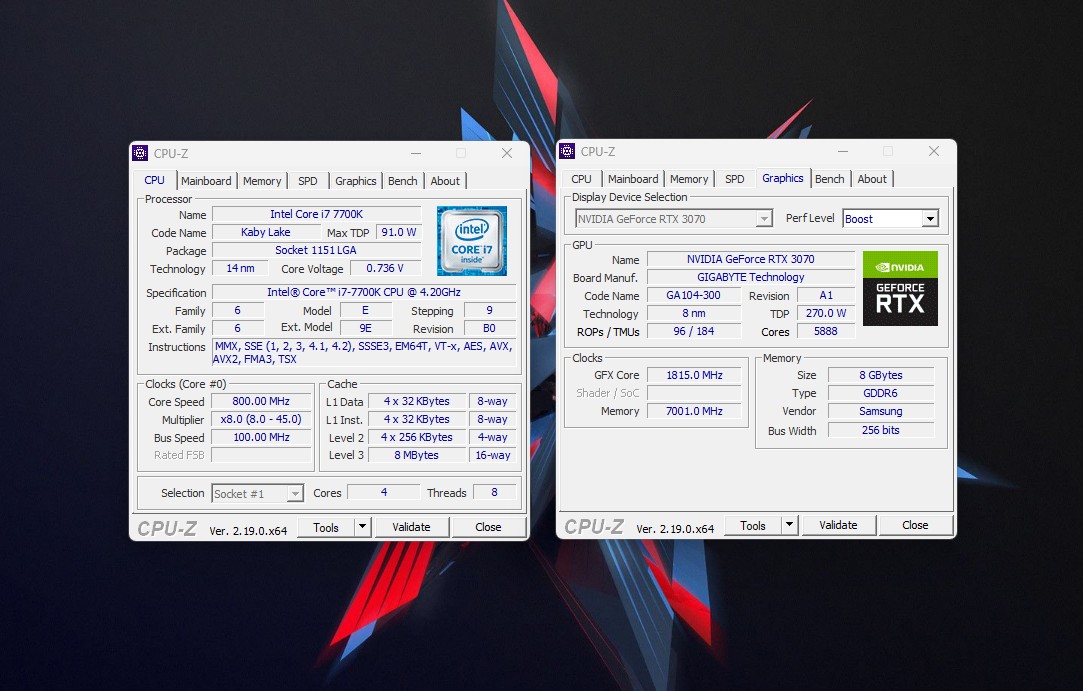Click the Close button in the right CPU-Z window

coord(915,525)
